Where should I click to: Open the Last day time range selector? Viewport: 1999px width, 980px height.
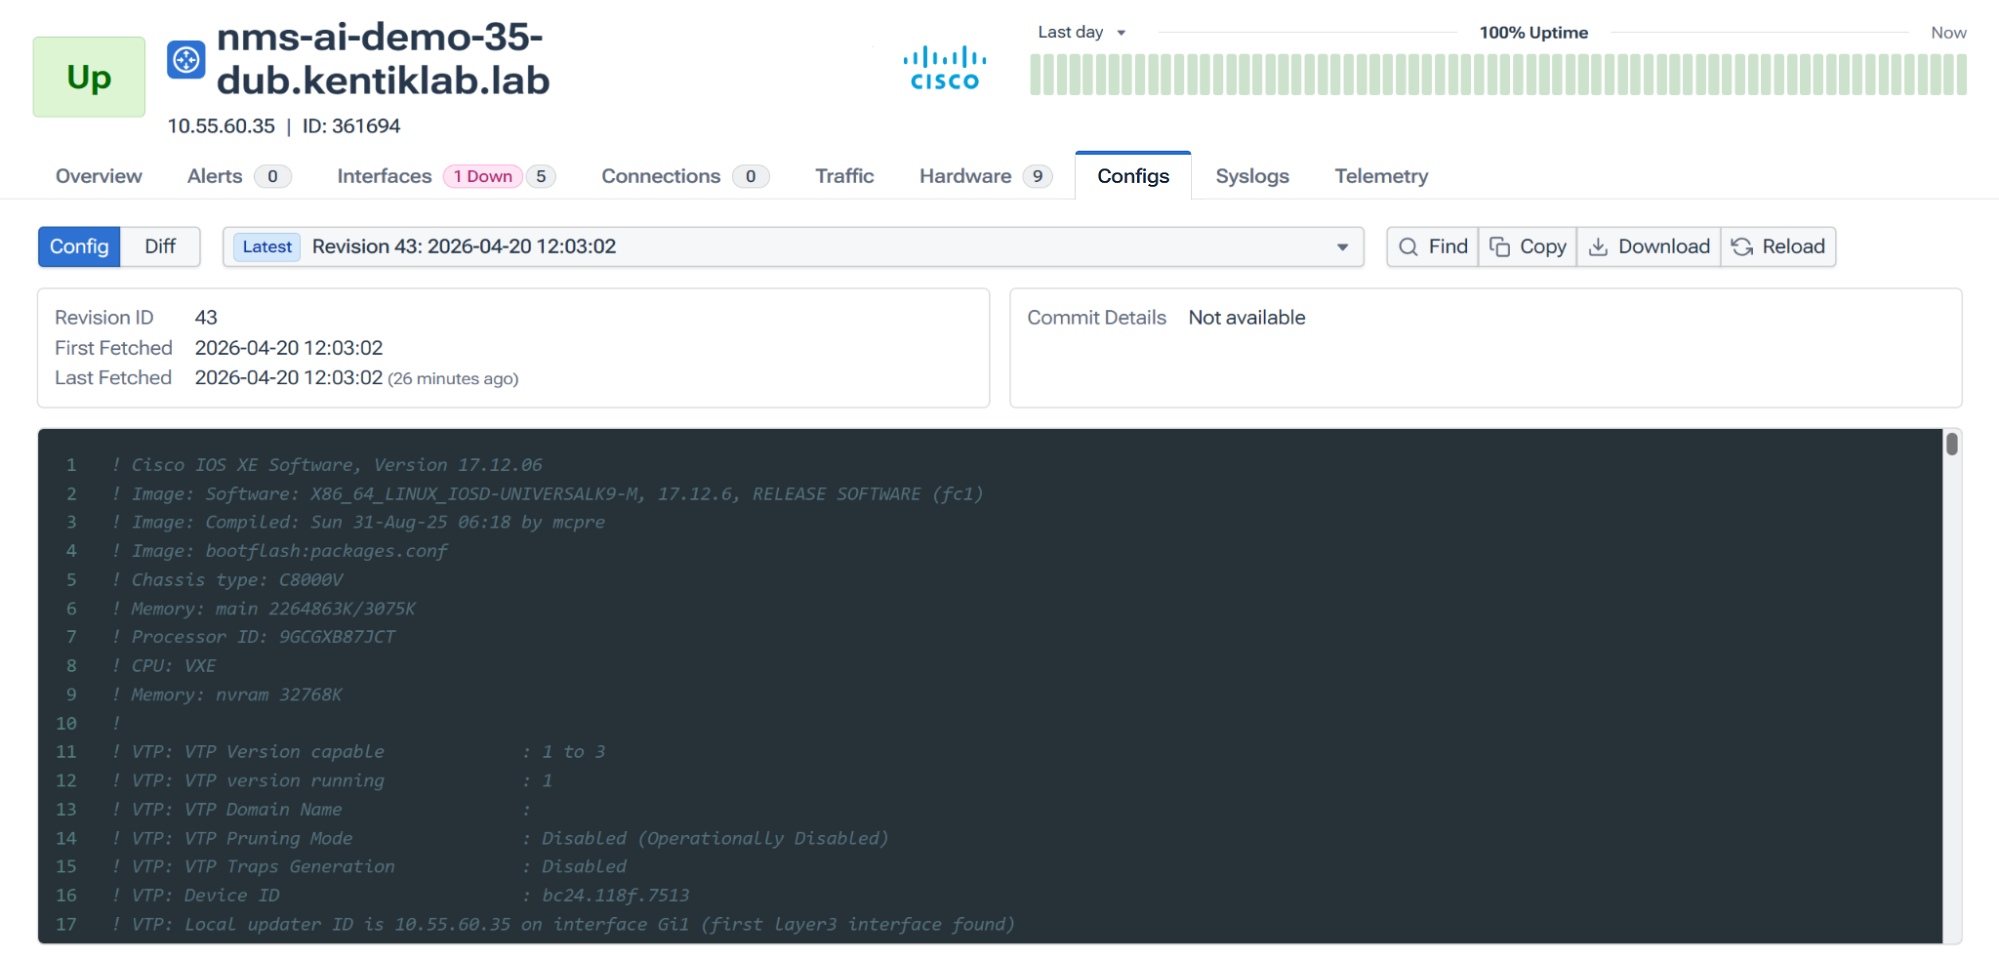[1080, 32]
